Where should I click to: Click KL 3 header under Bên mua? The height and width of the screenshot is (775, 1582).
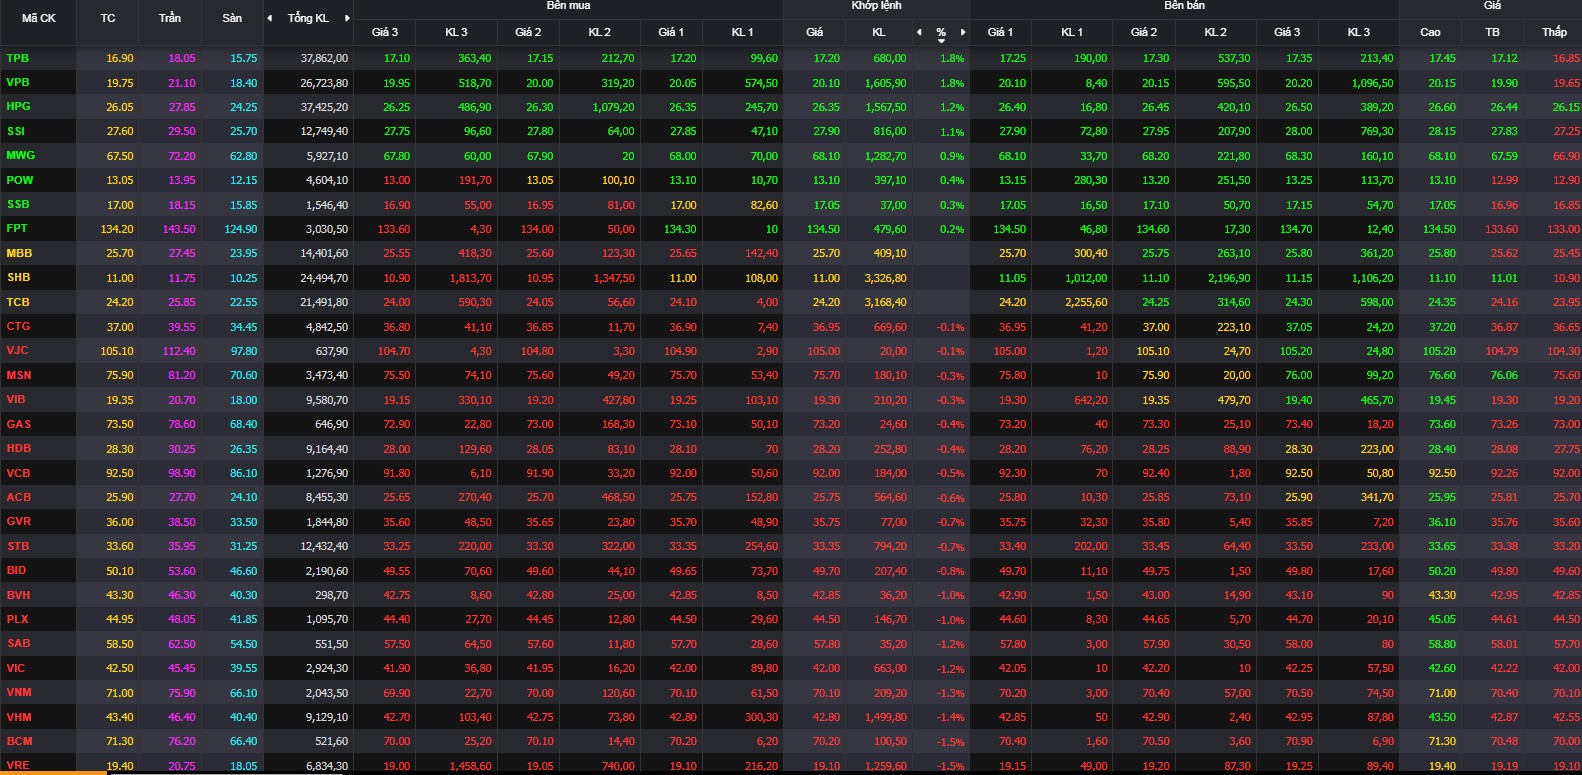(x=456, y=32)
